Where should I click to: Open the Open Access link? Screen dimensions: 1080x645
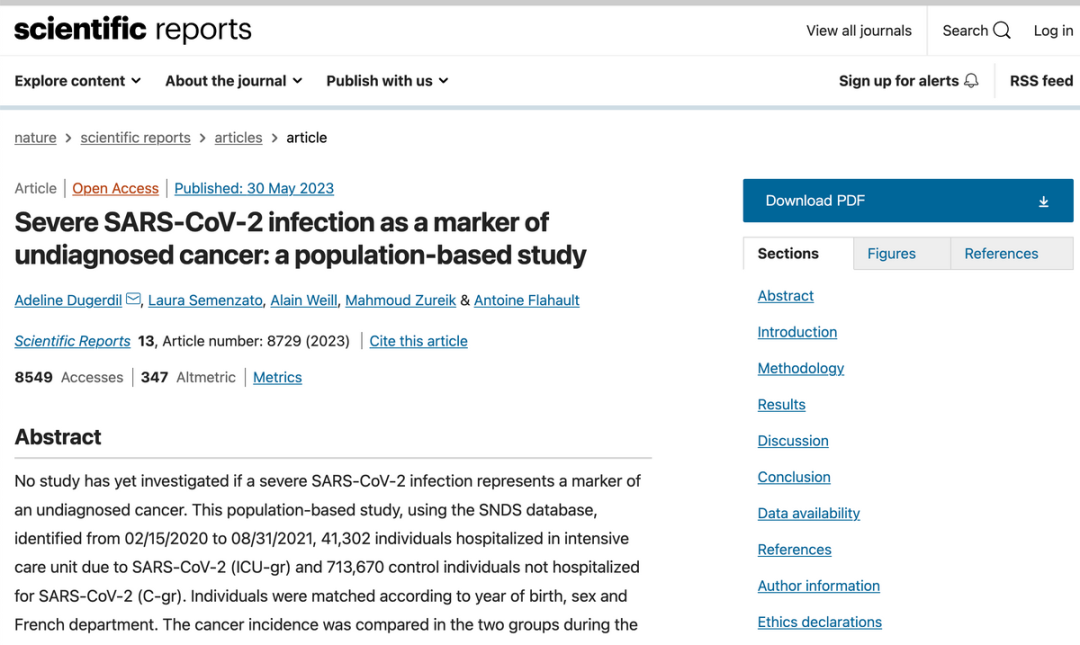(x=115, y=188)
